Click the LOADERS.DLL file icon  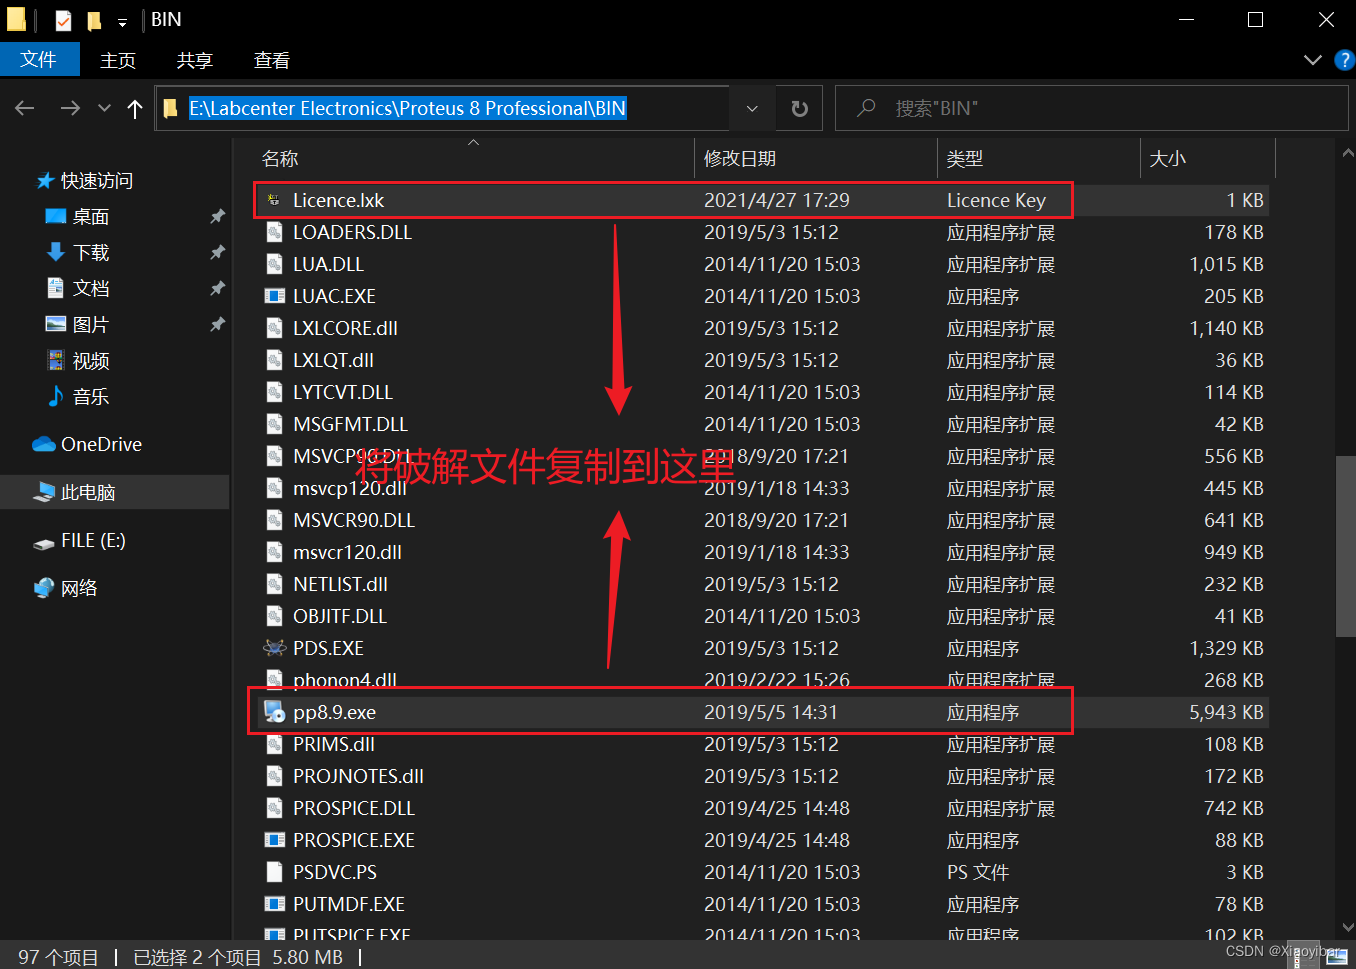coord(274,232)
